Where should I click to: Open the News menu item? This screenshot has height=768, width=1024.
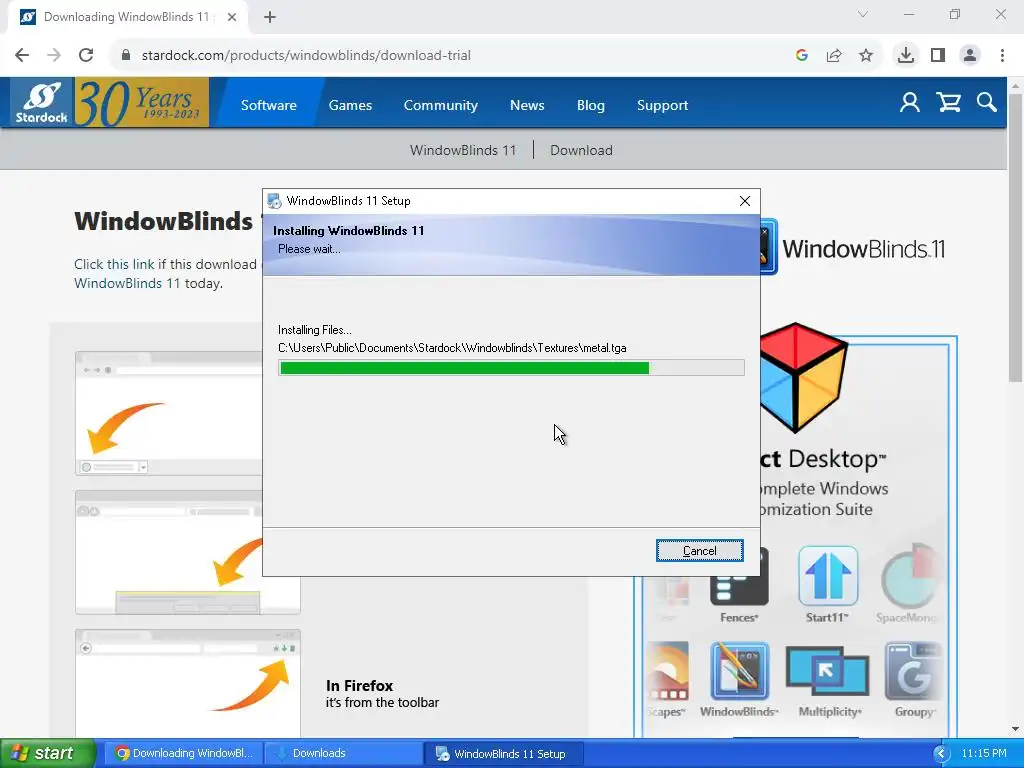pos(527,105)
